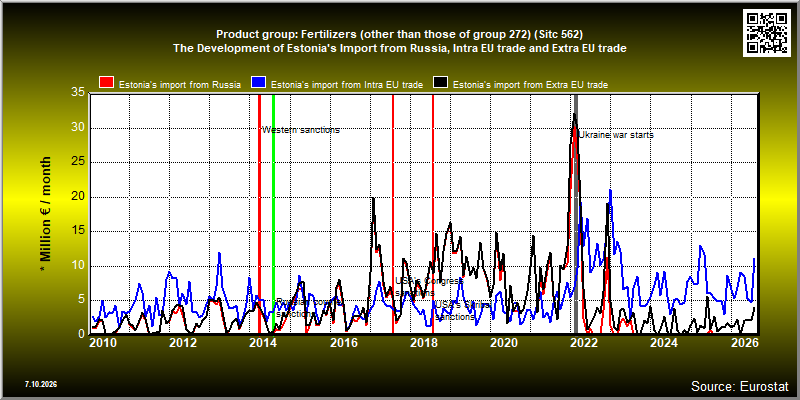This screenshot has width=800, height=400.
Task: Click the x-axis label 2010
Action: [103, 342]
